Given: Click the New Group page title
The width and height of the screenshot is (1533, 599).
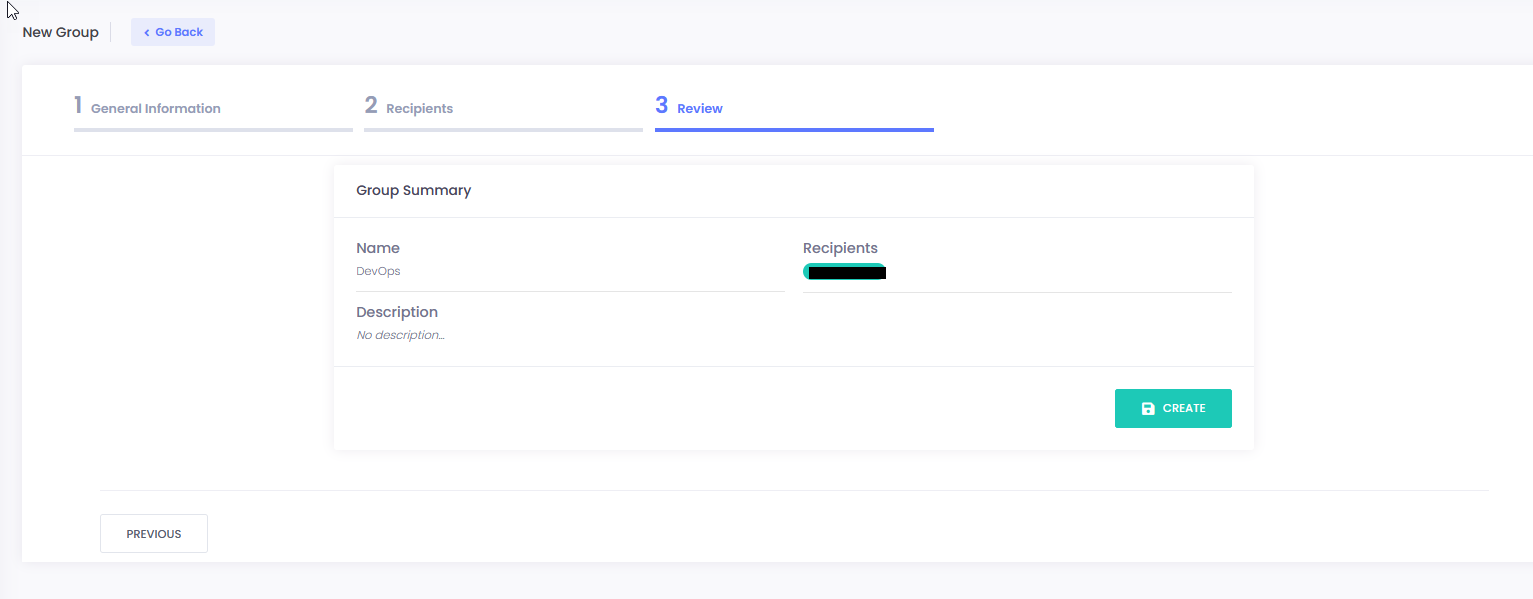Looking at the screenshot, I should point(60,32).
